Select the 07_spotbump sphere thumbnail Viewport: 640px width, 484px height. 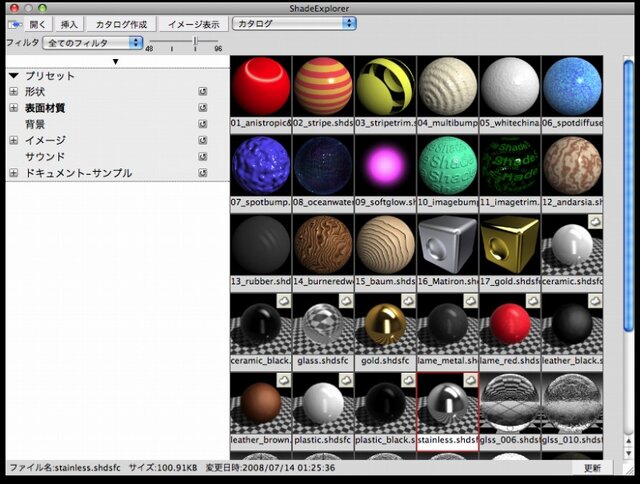(261, 166)
